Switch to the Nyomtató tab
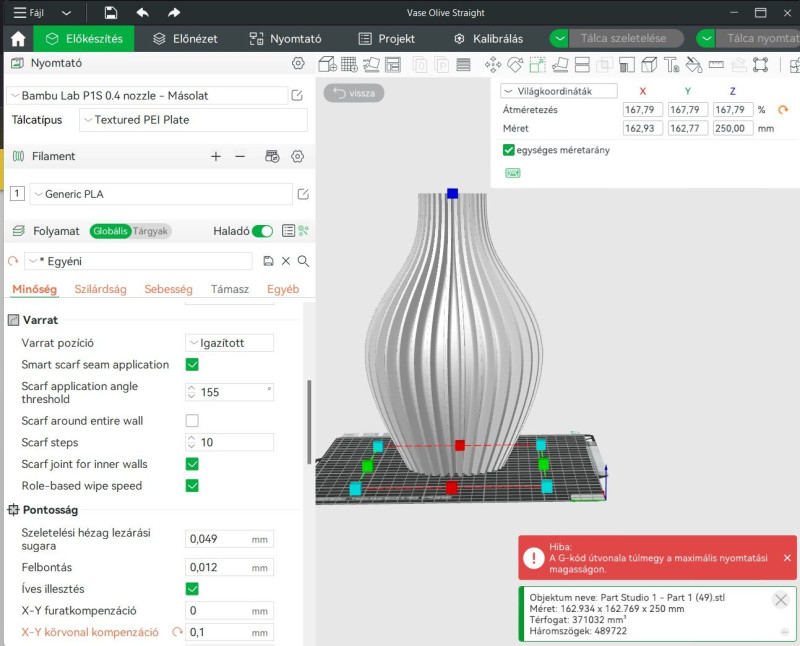 pyautogui.click(x=285, y=39)
